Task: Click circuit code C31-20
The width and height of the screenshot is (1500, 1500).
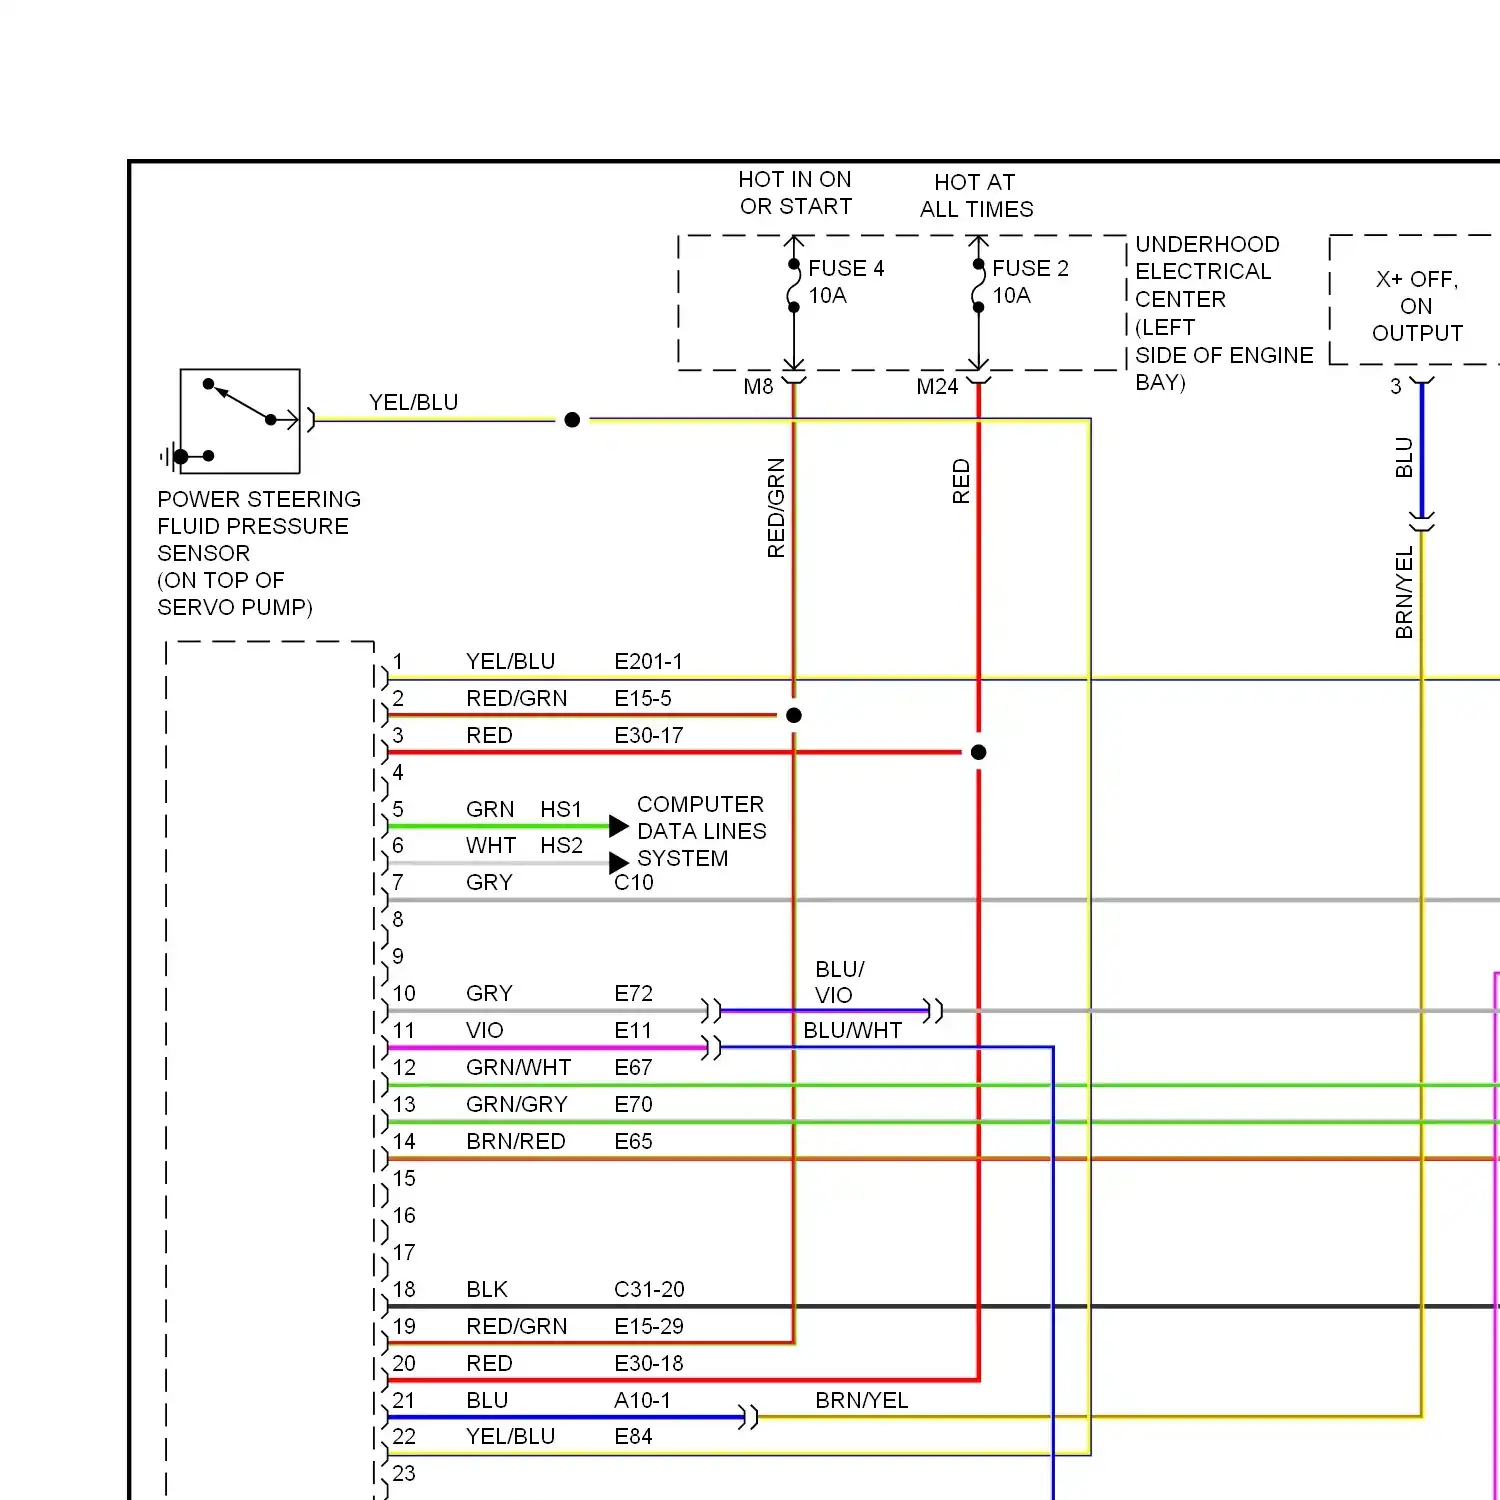Action: (x=649, y=1290)
